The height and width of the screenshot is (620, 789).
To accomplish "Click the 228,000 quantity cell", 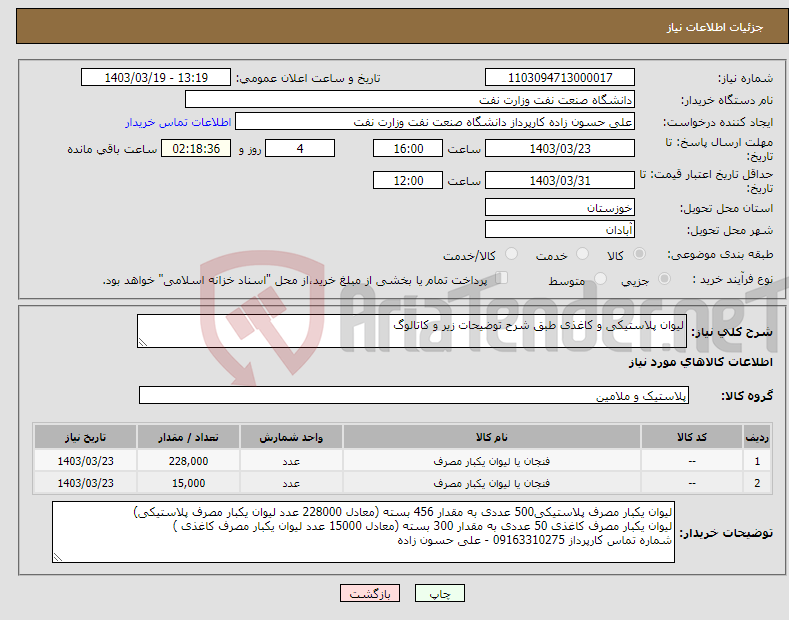I will 188,460.
